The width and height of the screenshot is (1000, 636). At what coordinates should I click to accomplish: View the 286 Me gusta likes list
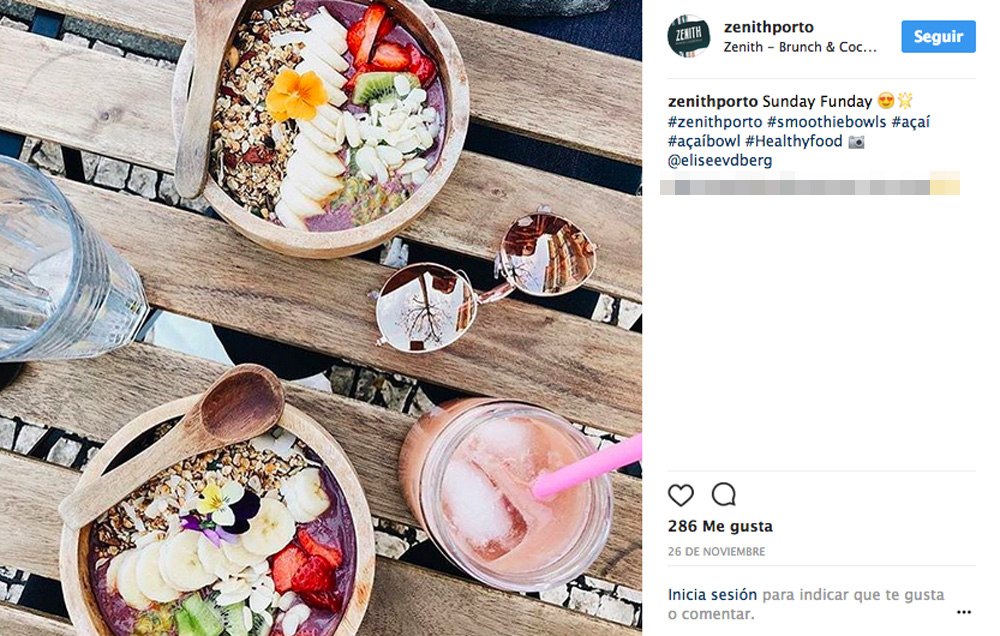(x=720, y=526)
